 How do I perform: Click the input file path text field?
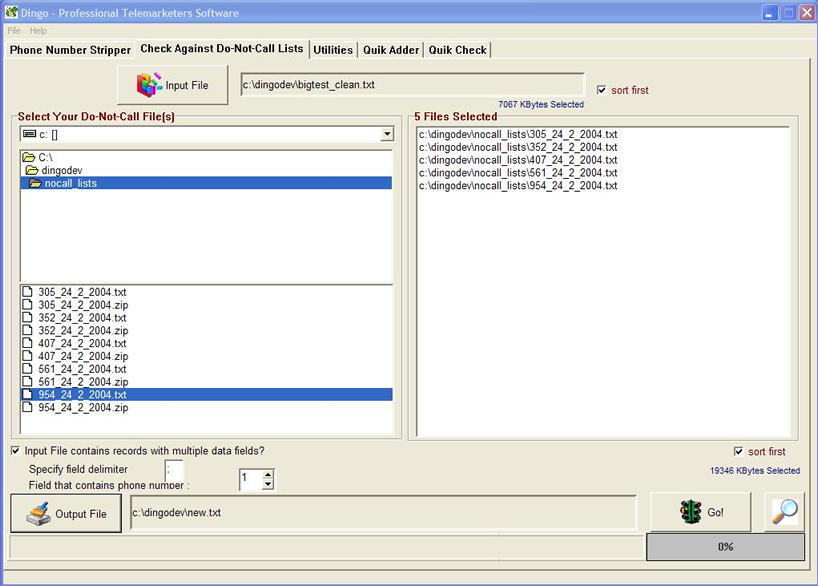[x=412, y=85]
